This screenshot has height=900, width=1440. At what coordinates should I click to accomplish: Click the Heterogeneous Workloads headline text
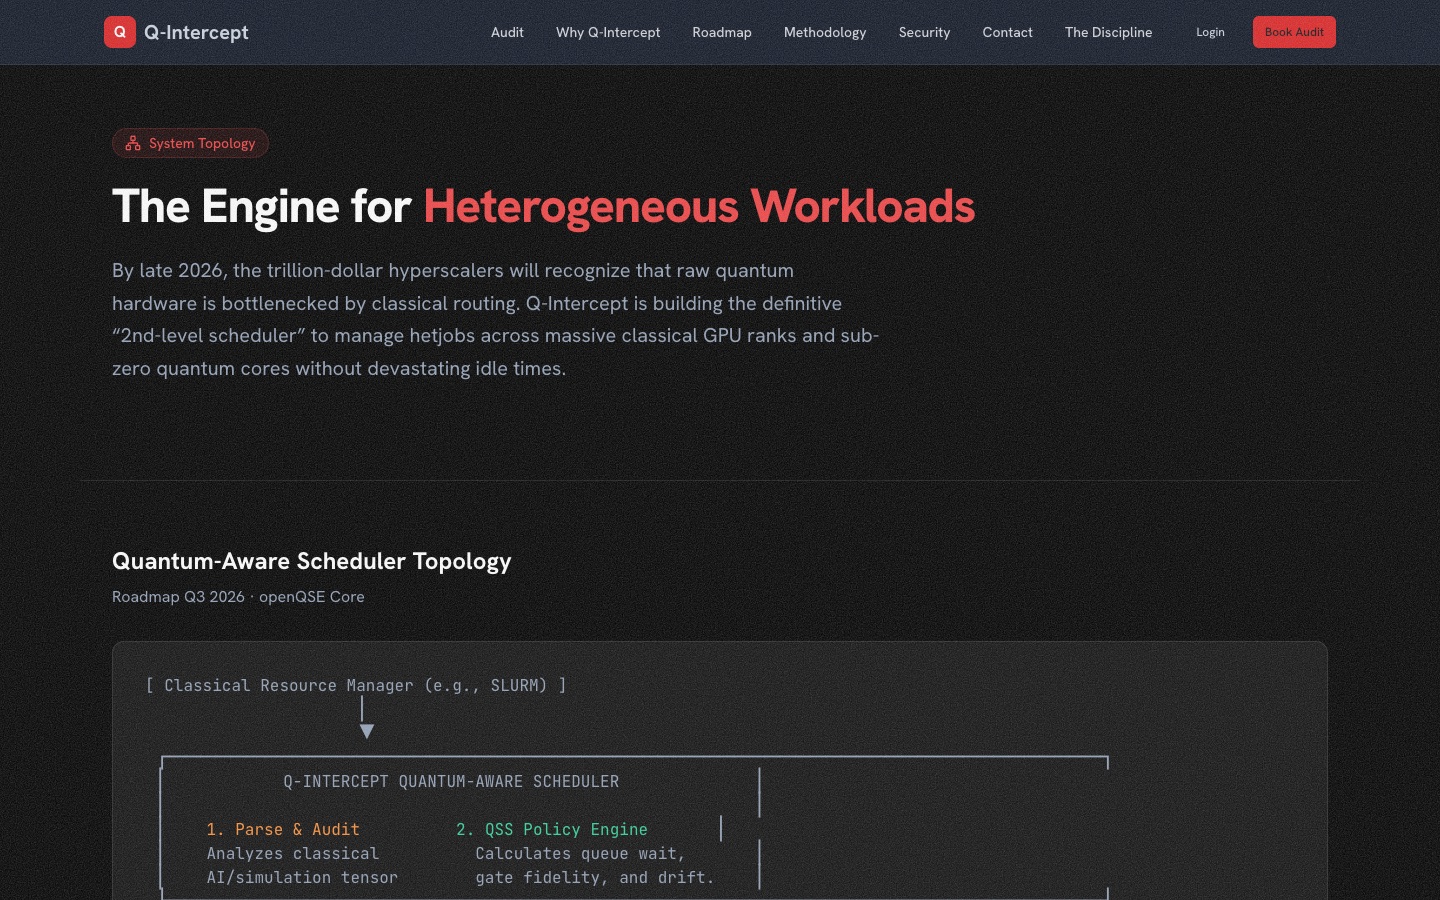click(699, 206)
